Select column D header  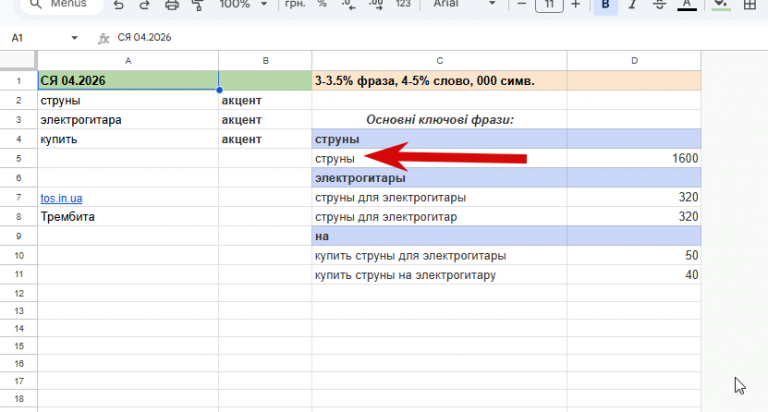[x=634, y=61]
